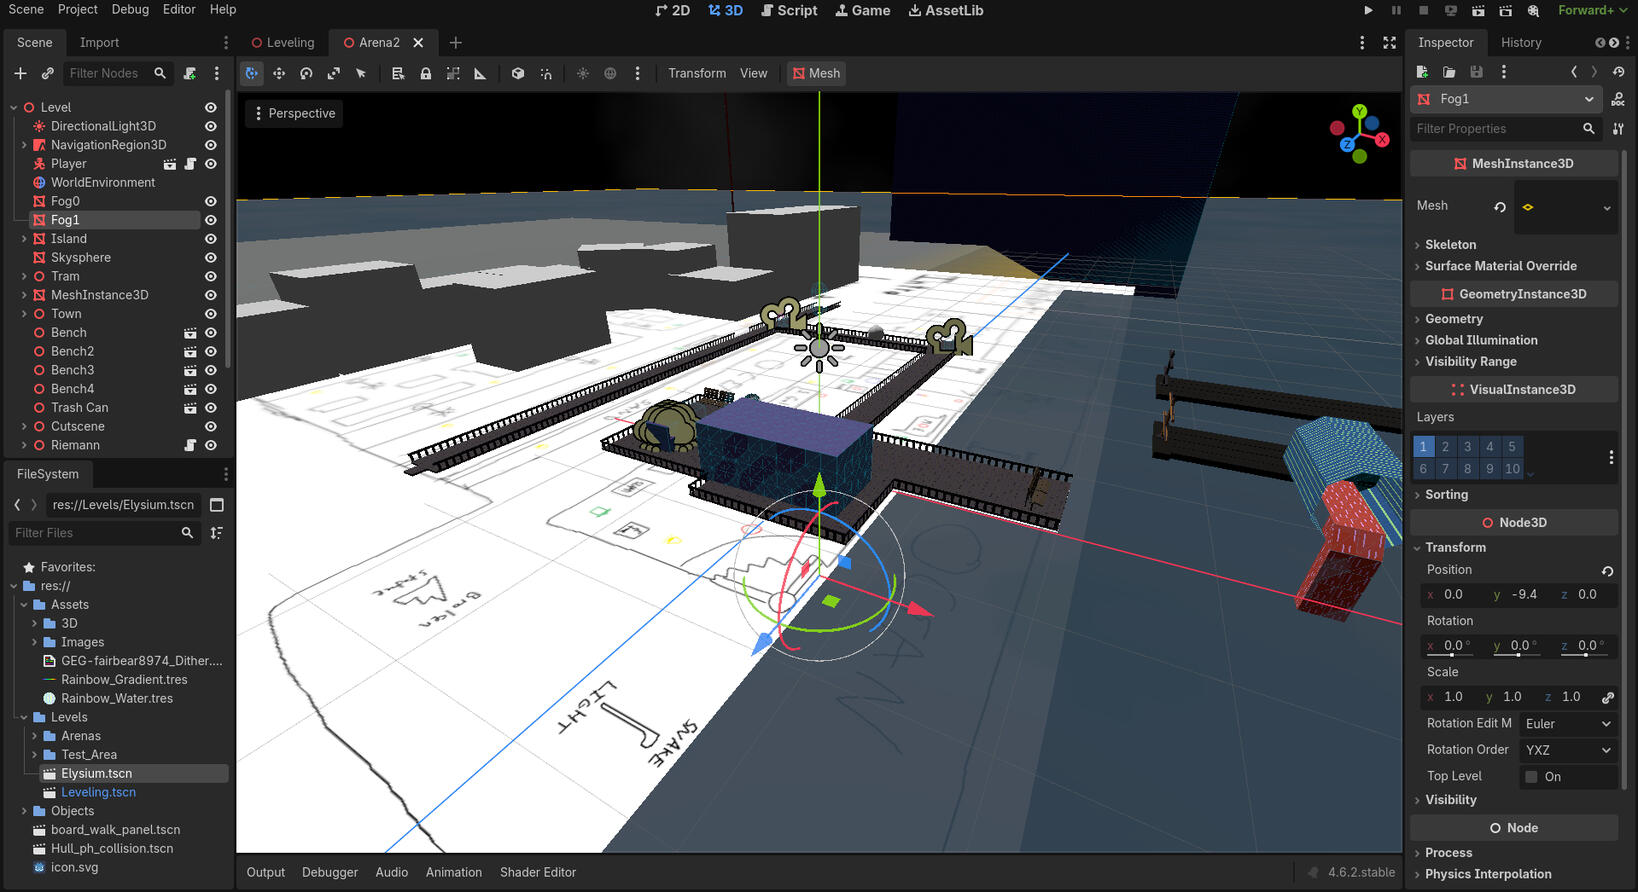Toggle the FileSystem split mode icon

(217, 505)
